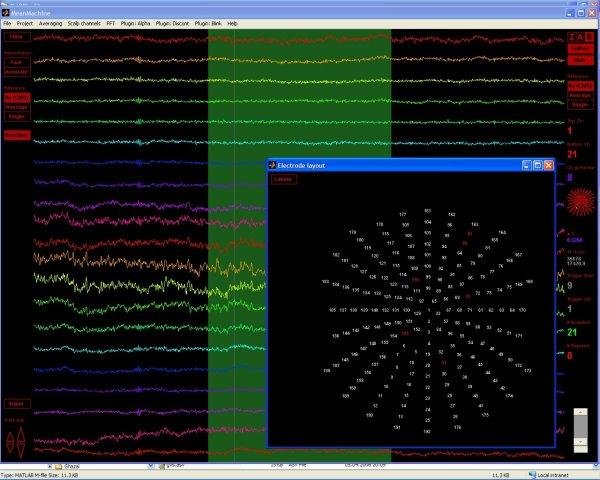
Task: Open the File menu
Action: [x=7, y=22]
